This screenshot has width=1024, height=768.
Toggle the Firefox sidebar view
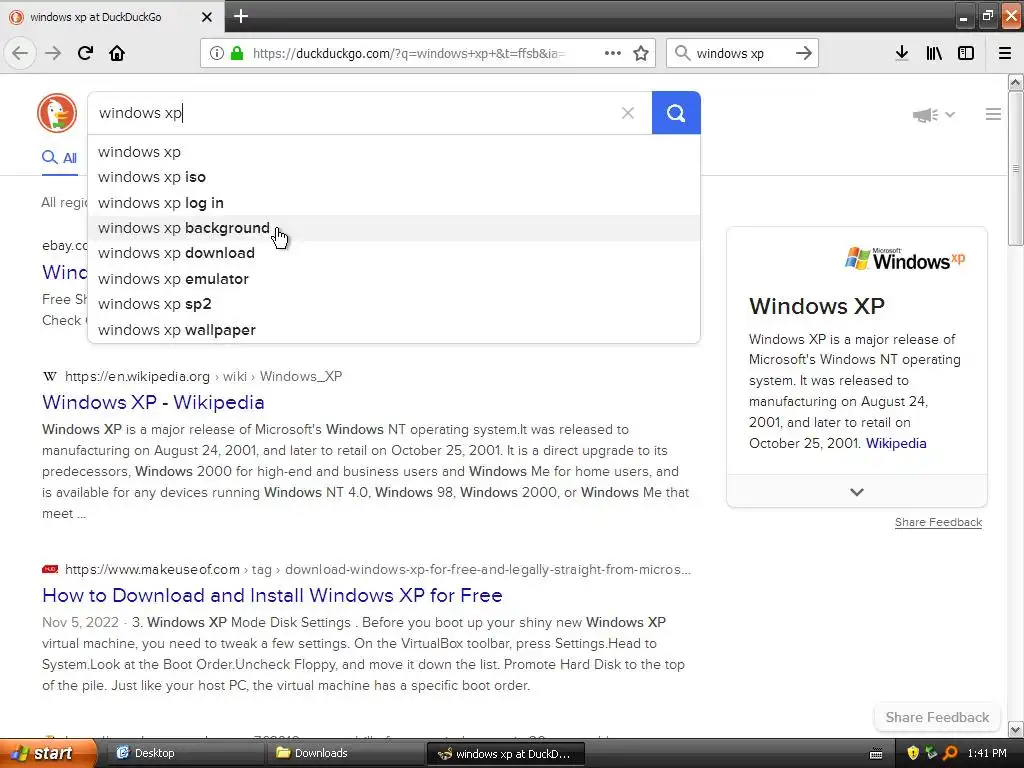coord(966,53)
